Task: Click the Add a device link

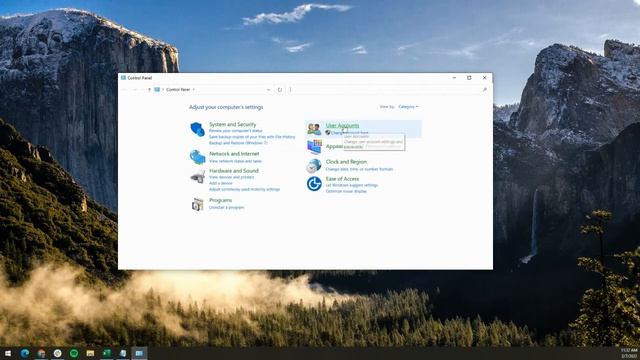Action: click(x=221, y=183)
